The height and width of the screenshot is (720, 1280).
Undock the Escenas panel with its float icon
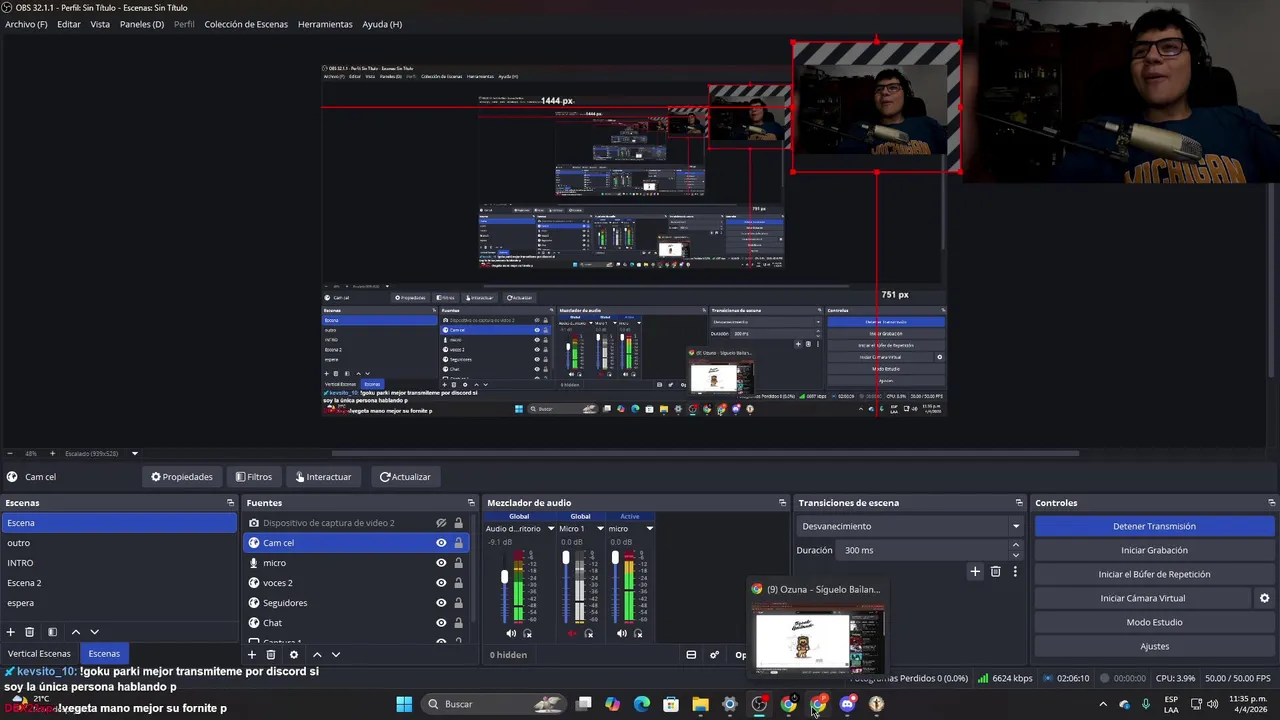tap(230, 503)
